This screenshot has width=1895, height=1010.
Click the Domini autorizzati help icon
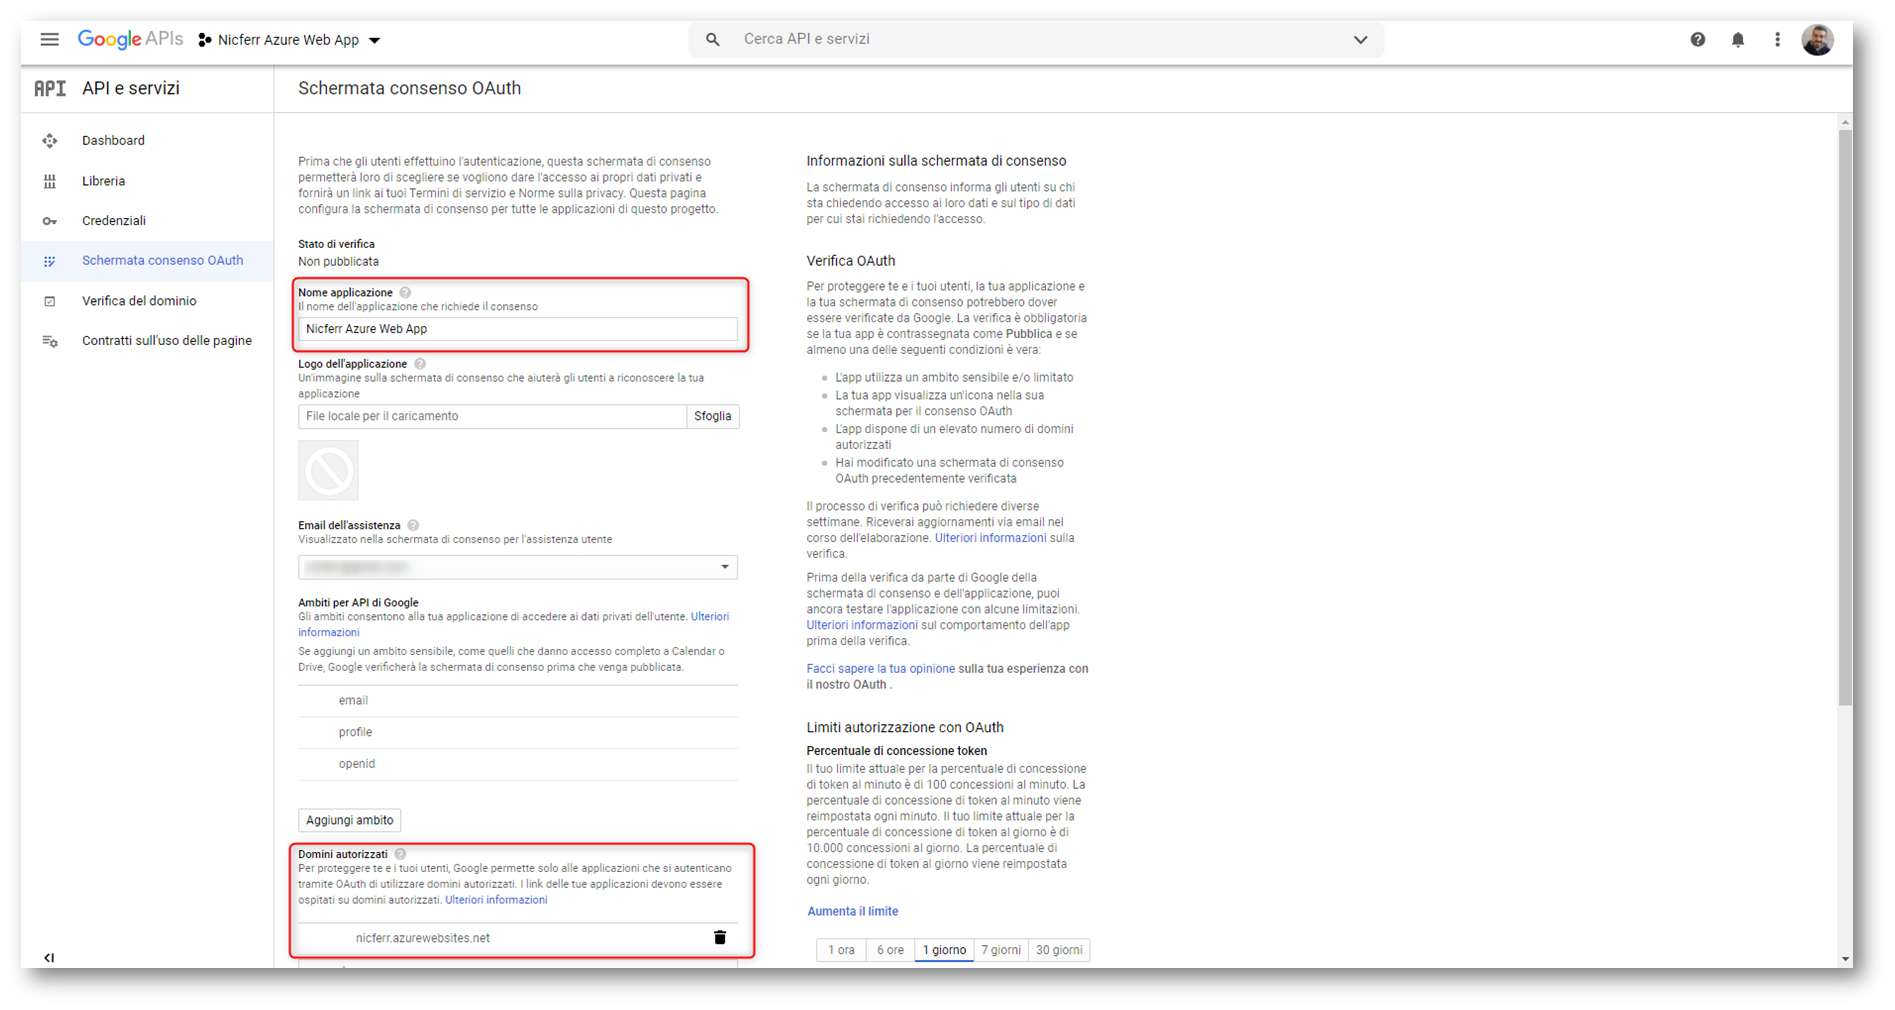click(400, 854)
